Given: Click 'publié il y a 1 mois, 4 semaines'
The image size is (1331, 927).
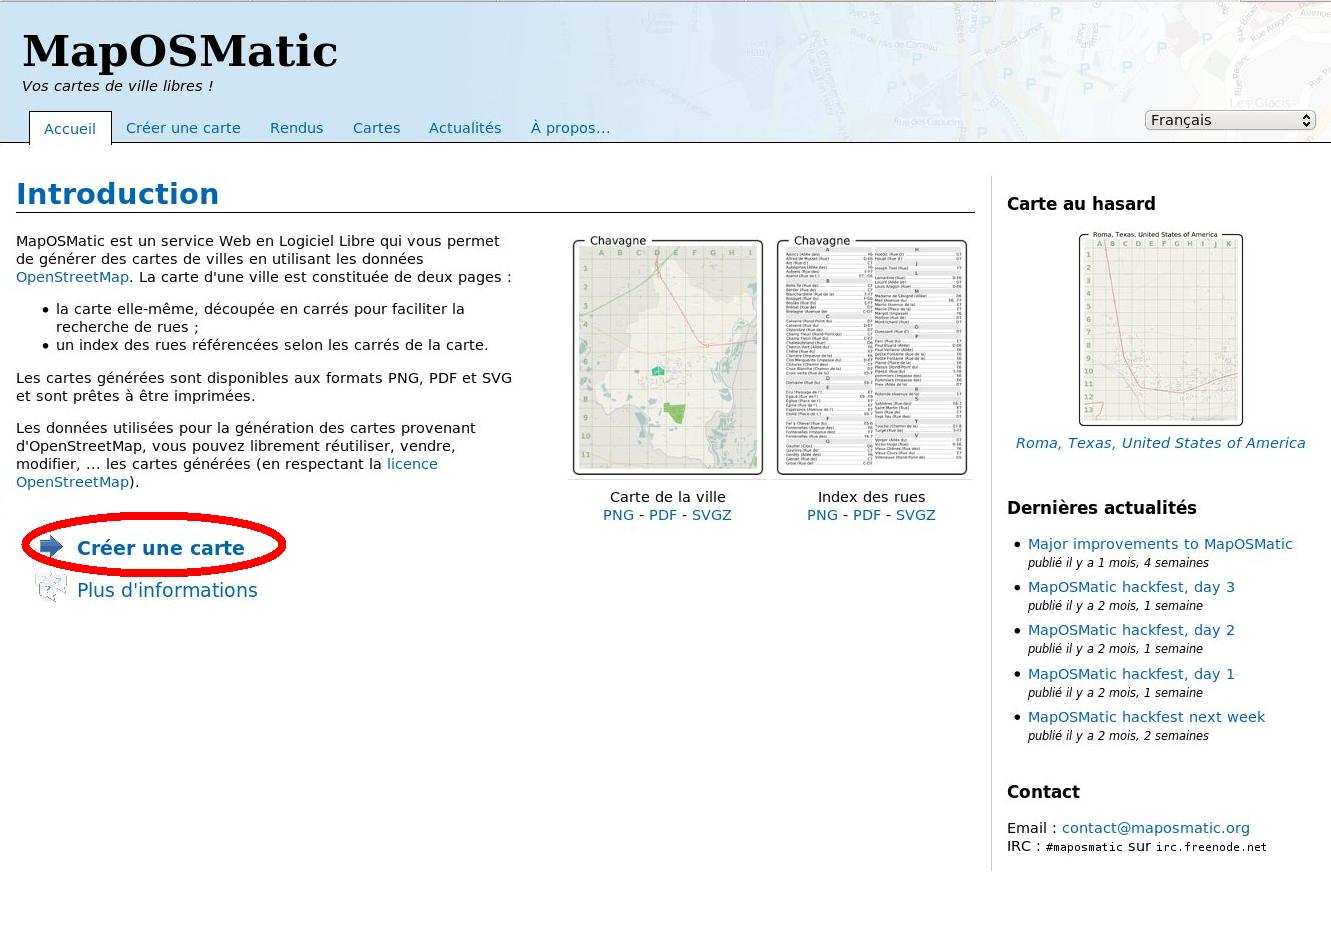Looking at the screenshot, I should click(x=1118, y=563).
